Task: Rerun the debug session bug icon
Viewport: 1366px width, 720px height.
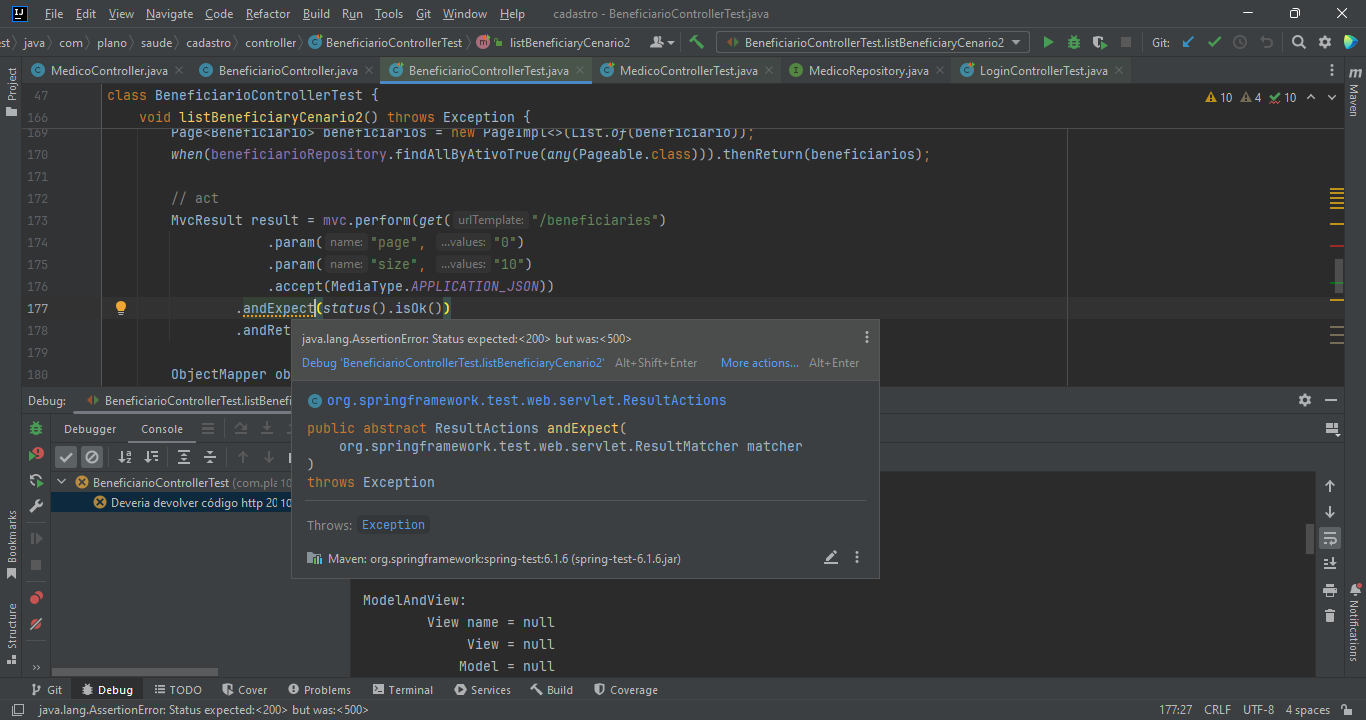Action: (x=36, y=429)
